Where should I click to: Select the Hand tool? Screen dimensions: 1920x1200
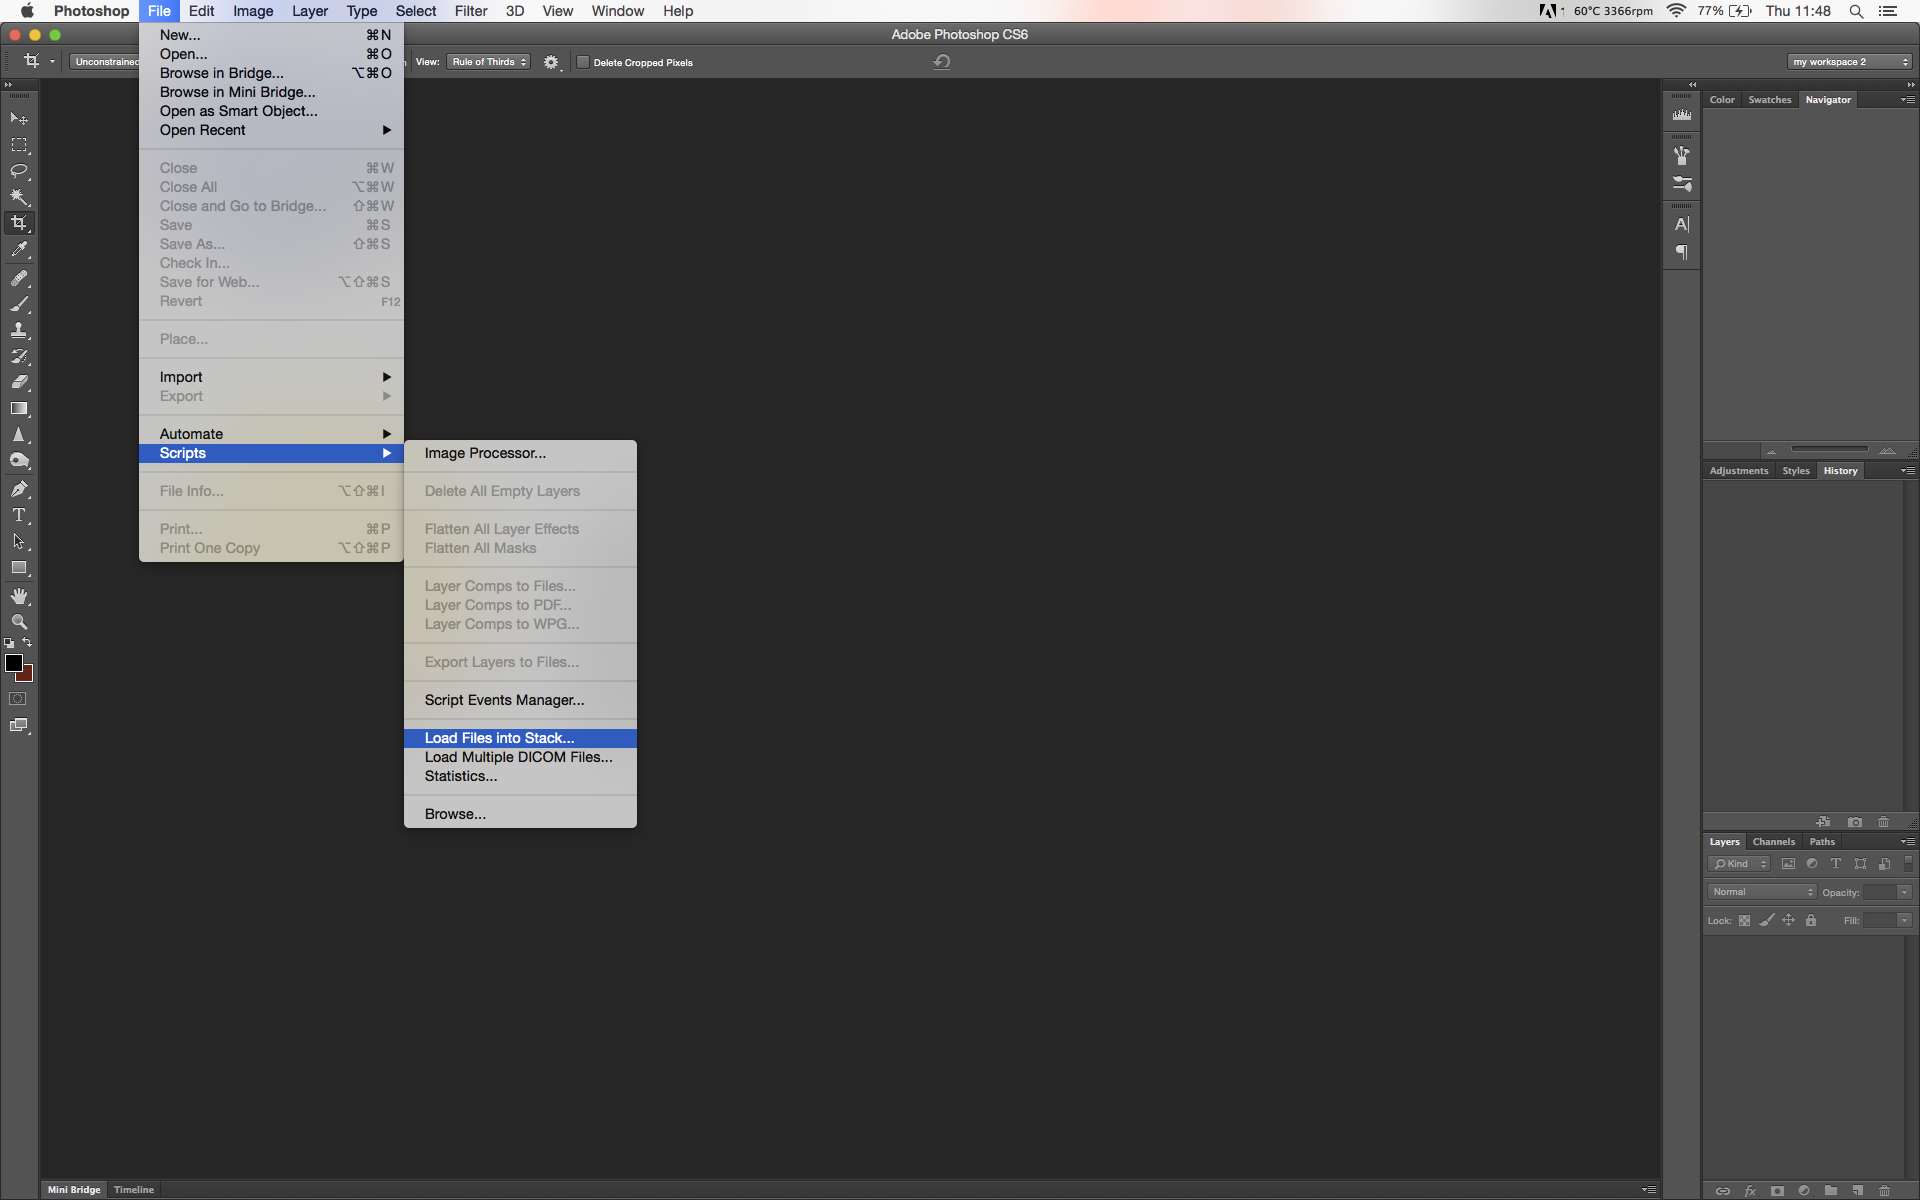(x=19, y=596)
